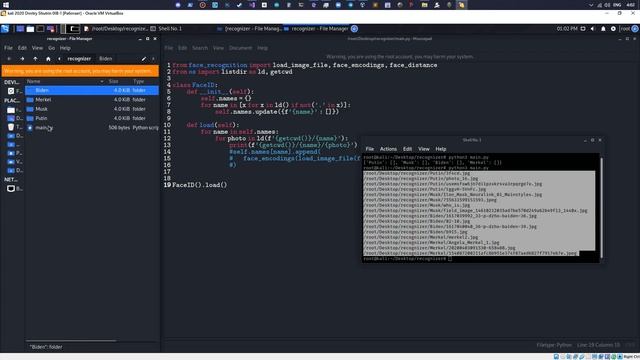The width and height of the screenshot is (640, 360).
Task: Switch to the highlighted recognizer - File Manager taskbar item
Action: pyautogui.click(x=316, y=29)
